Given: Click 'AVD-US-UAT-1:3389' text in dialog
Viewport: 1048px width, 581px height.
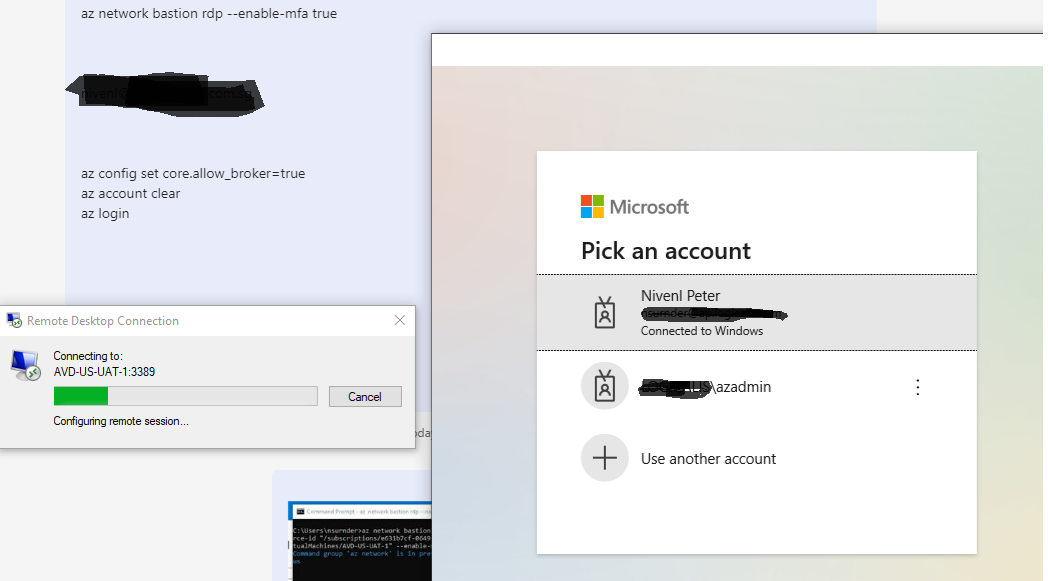Looking at the screenshot, I should 104,372.
